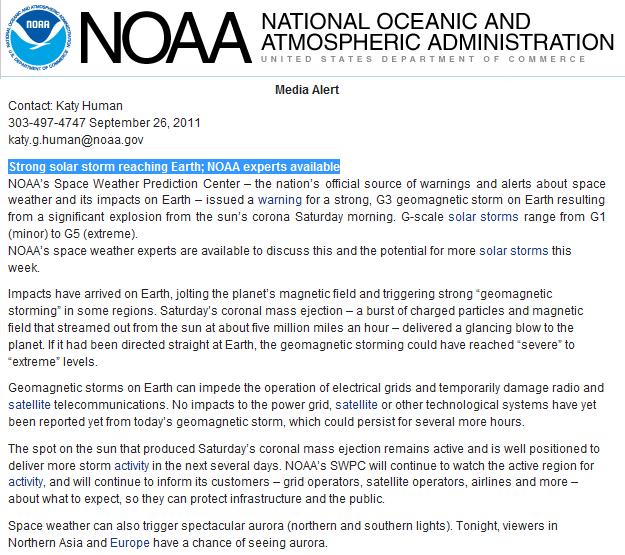Click 'Contact: Katy Human' line

[65, 106]
